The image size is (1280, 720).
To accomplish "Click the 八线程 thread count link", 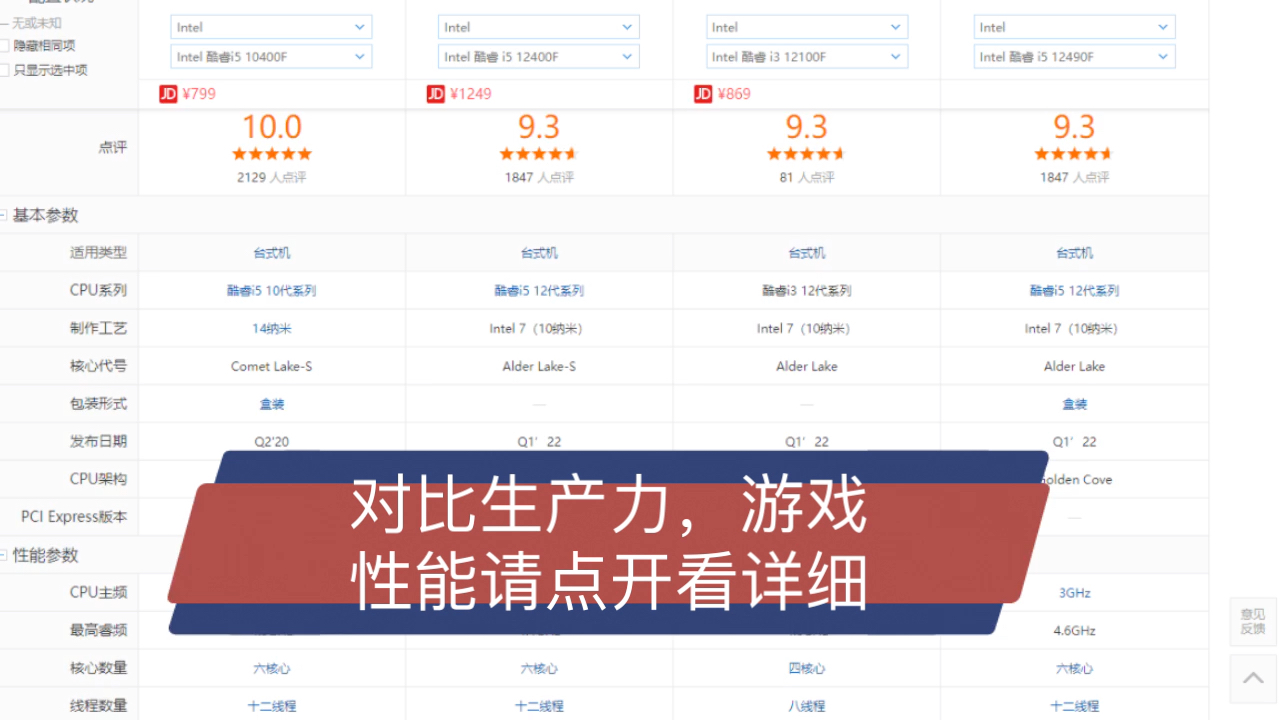I will [x=806, y=706].
